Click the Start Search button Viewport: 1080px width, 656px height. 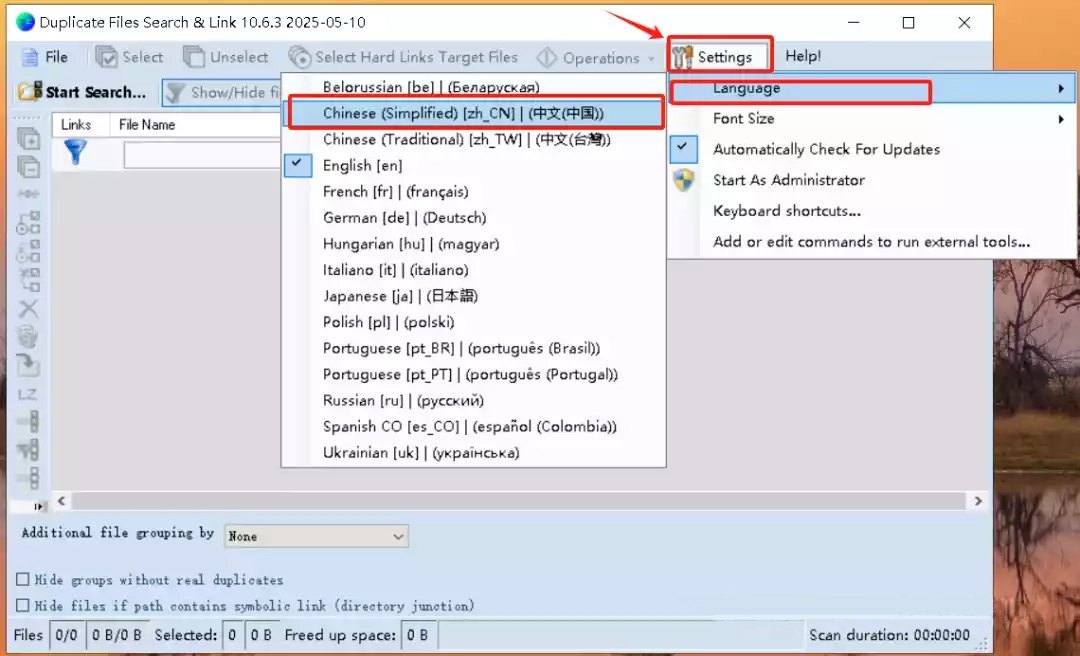(x=82, y=92)
